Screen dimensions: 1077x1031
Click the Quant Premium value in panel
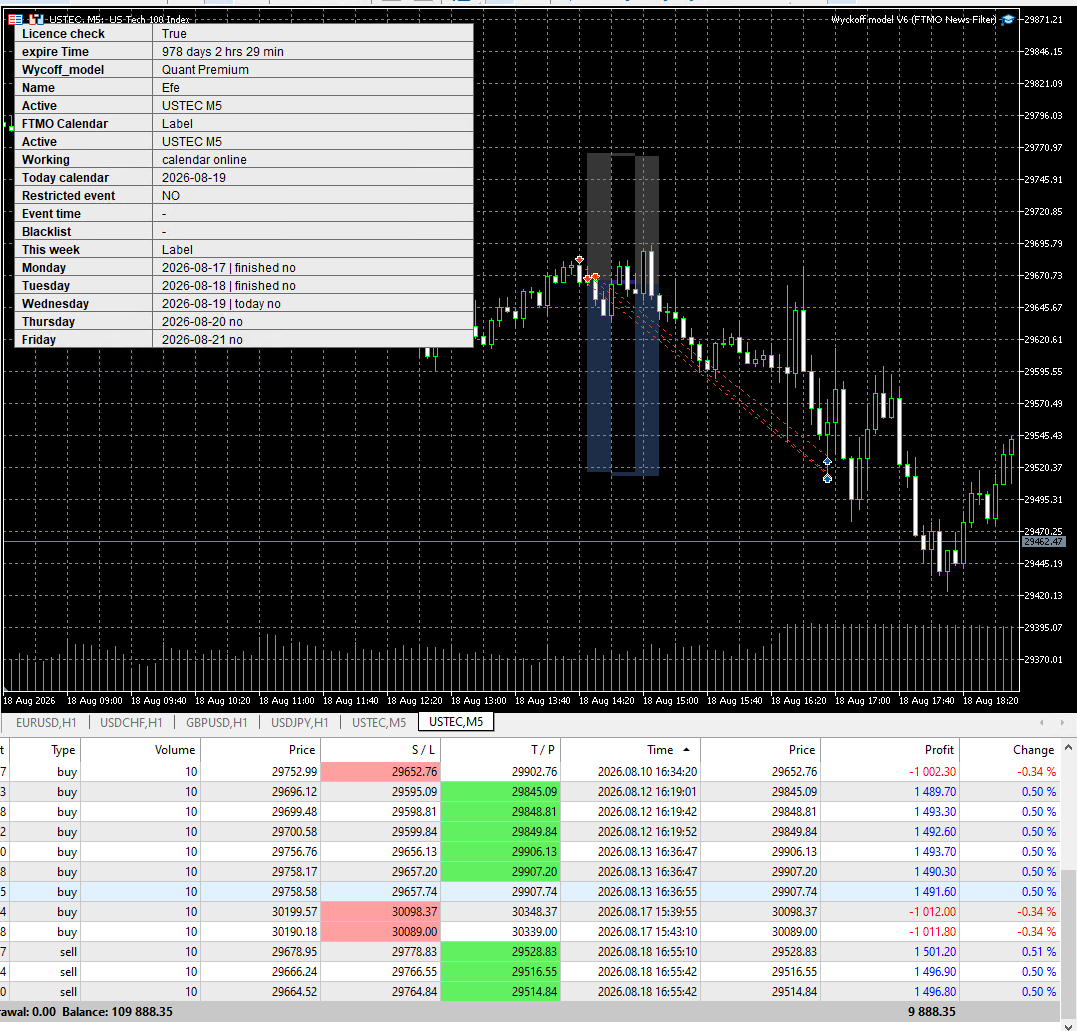click(x=205, y=69)
